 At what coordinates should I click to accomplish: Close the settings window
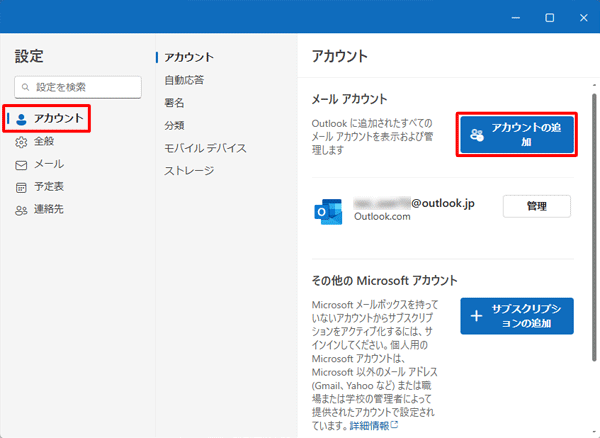click(x=583, y=18)
